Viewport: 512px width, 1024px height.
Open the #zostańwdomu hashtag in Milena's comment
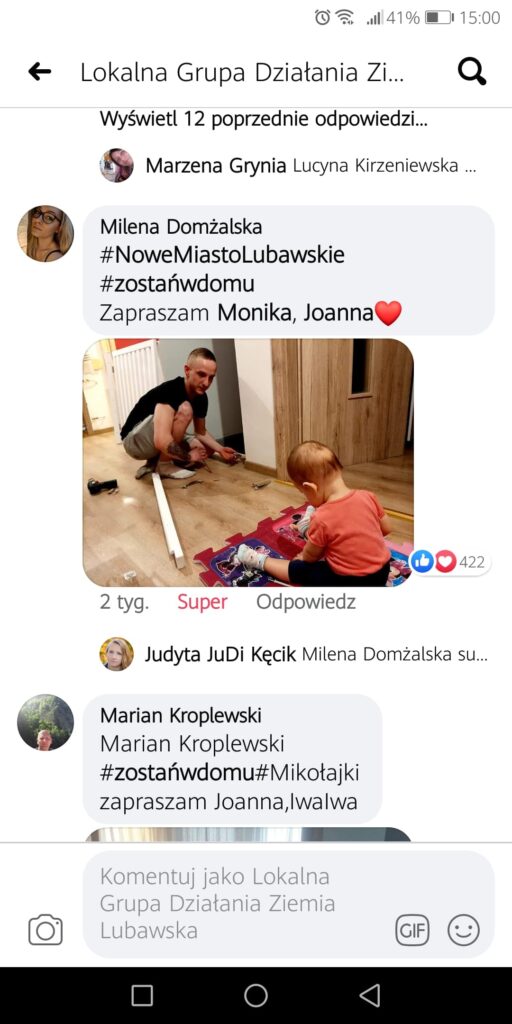pos(177,285)
